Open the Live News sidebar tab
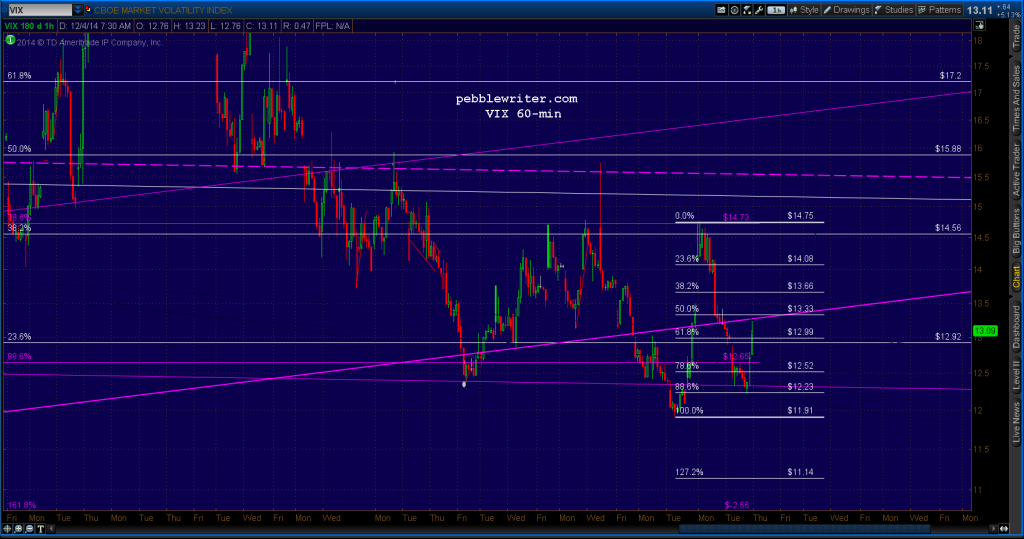Screen dimensions: 1024x539 1016,423
